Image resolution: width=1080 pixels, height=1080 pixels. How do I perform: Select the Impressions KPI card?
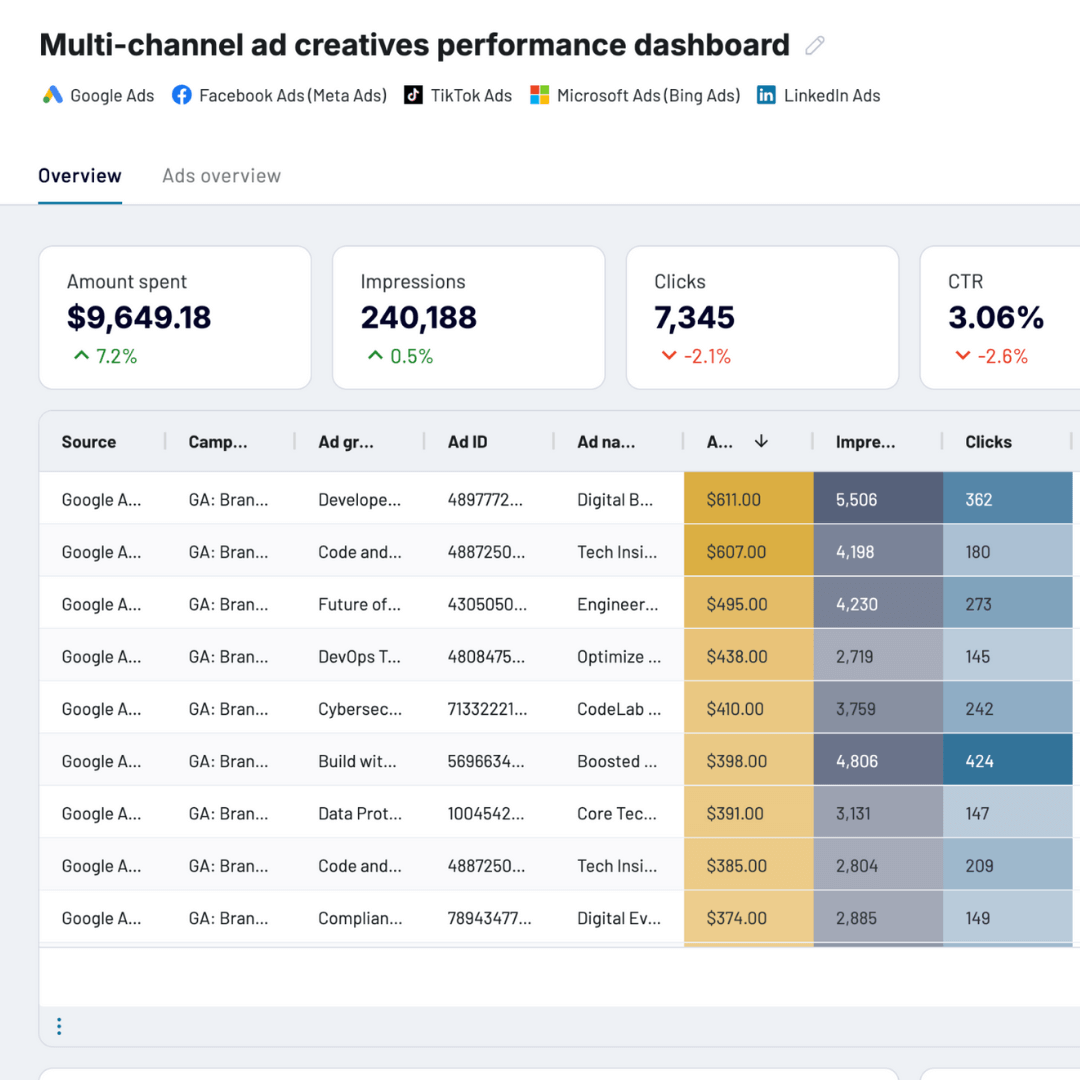[x=468, y=317]
